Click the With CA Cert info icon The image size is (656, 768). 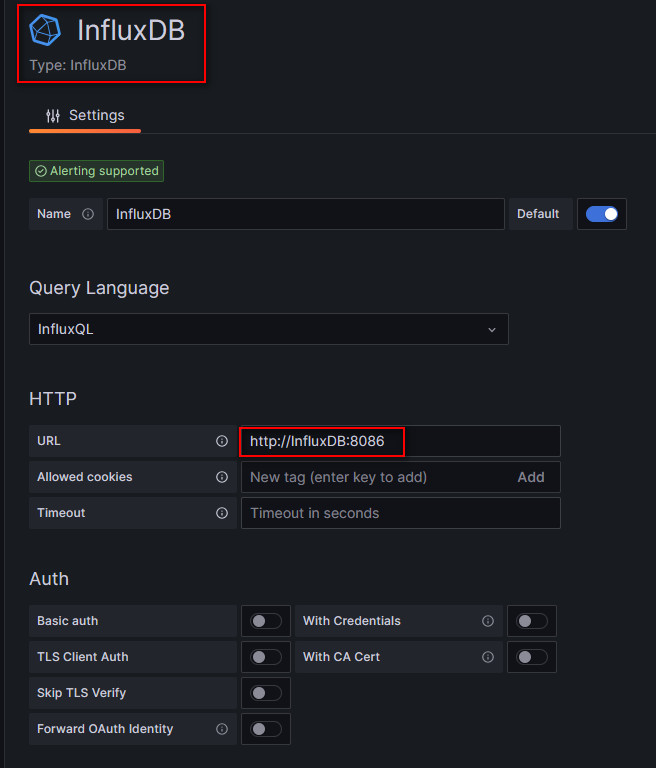click(488, 657)
